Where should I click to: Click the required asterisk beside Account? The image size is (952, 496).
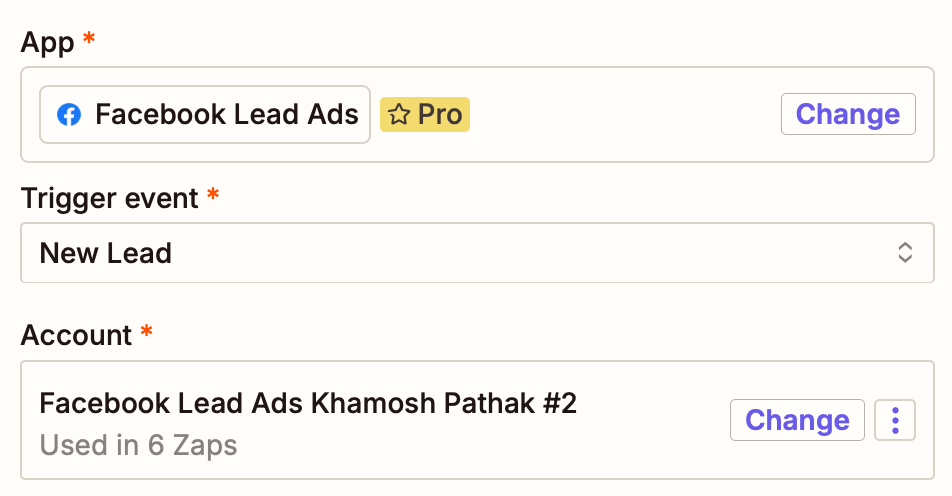(x=147, y=333)
